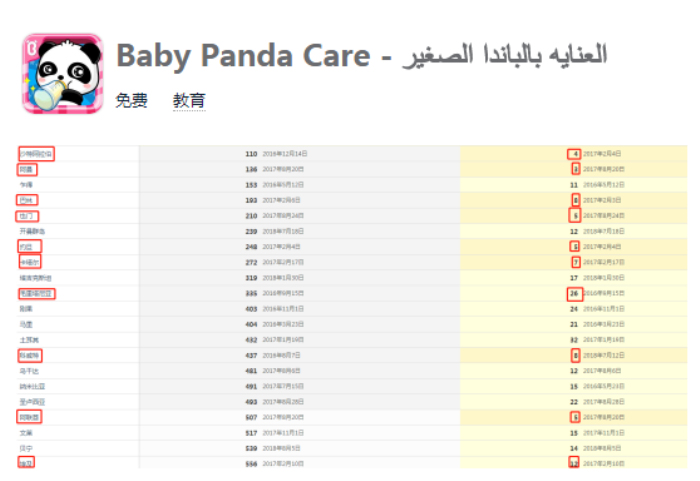Open the 毛里塔尼亚 country entry
The image size is (700, 481).
pos(37,294)
